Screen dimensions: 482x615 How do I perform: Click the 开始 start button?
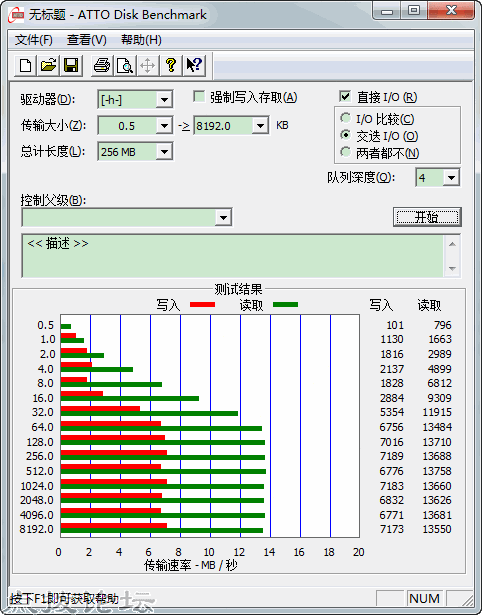(x=427, y=217)
